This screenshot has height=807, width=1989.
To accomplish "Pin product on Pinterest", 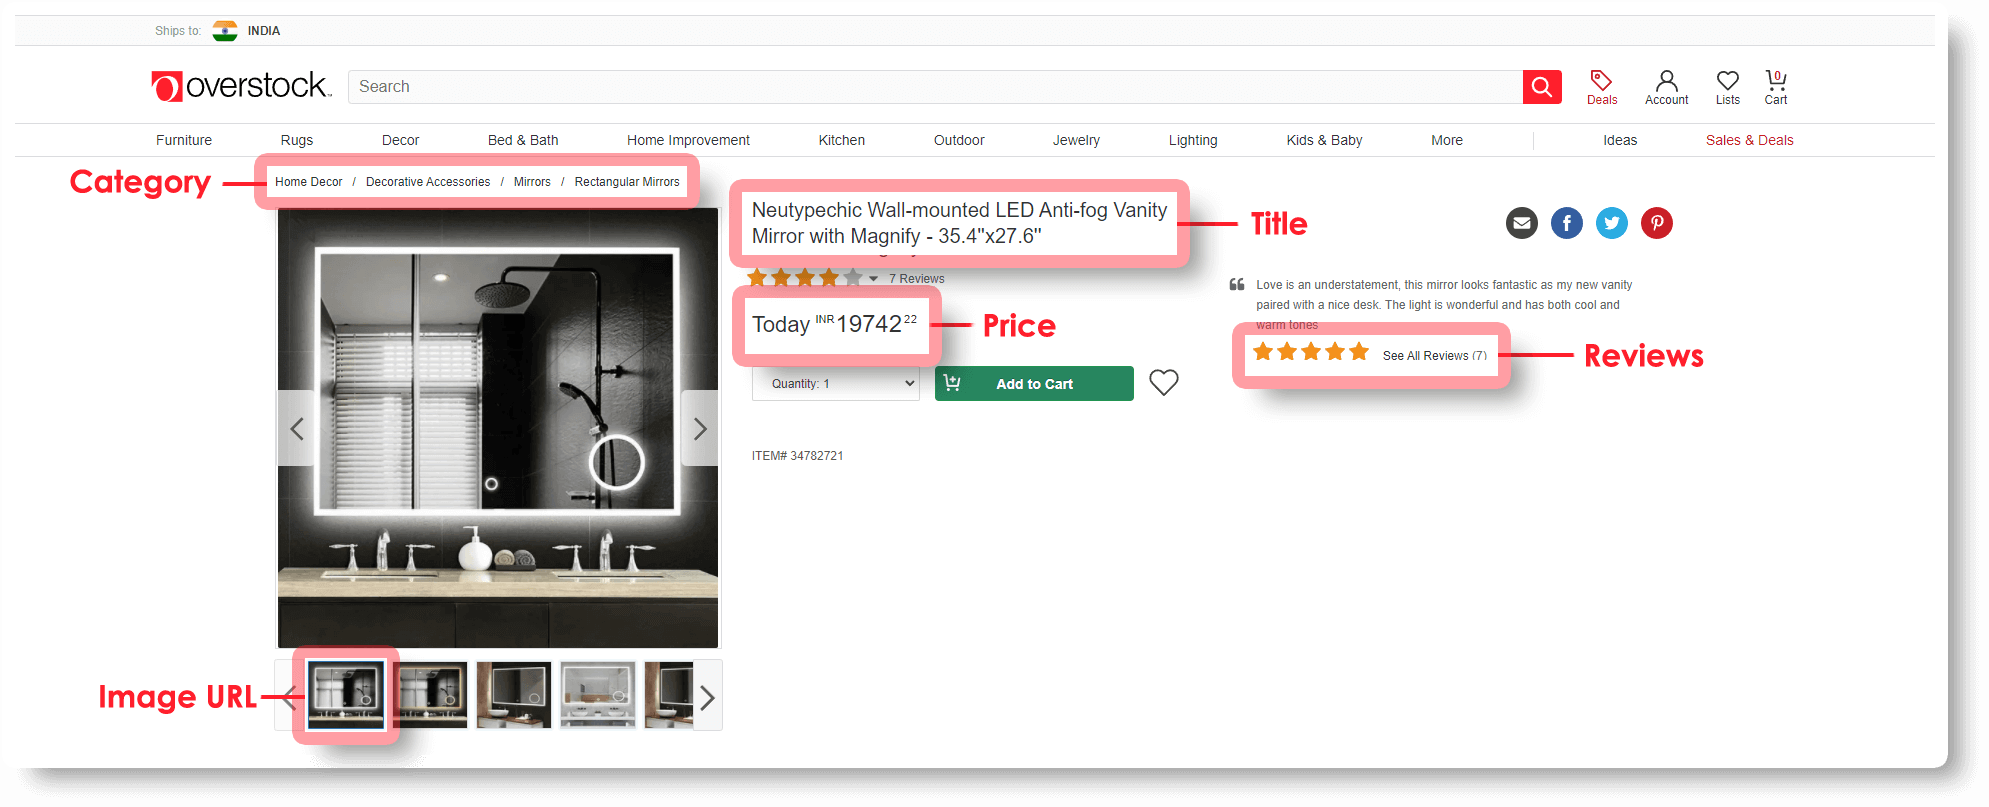I will (1657, 223).
